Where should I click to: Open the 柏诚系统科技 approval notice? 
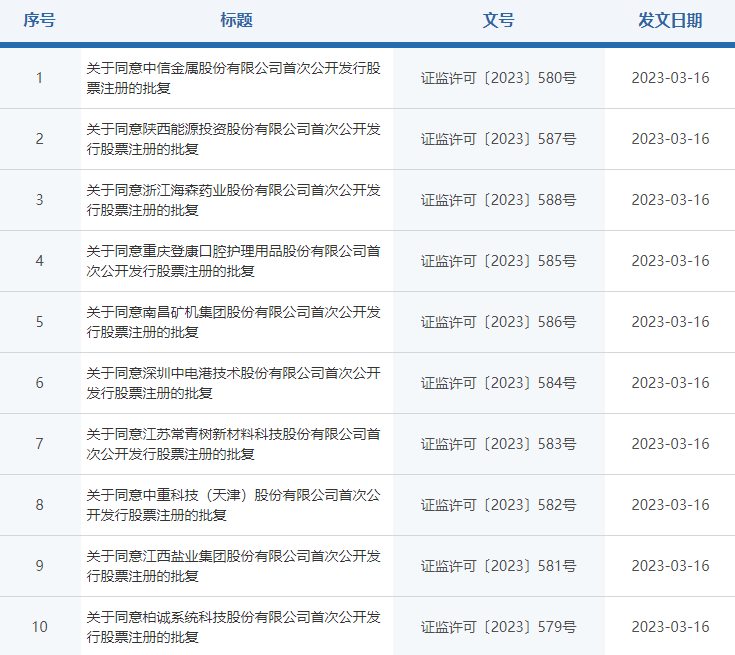233,626
